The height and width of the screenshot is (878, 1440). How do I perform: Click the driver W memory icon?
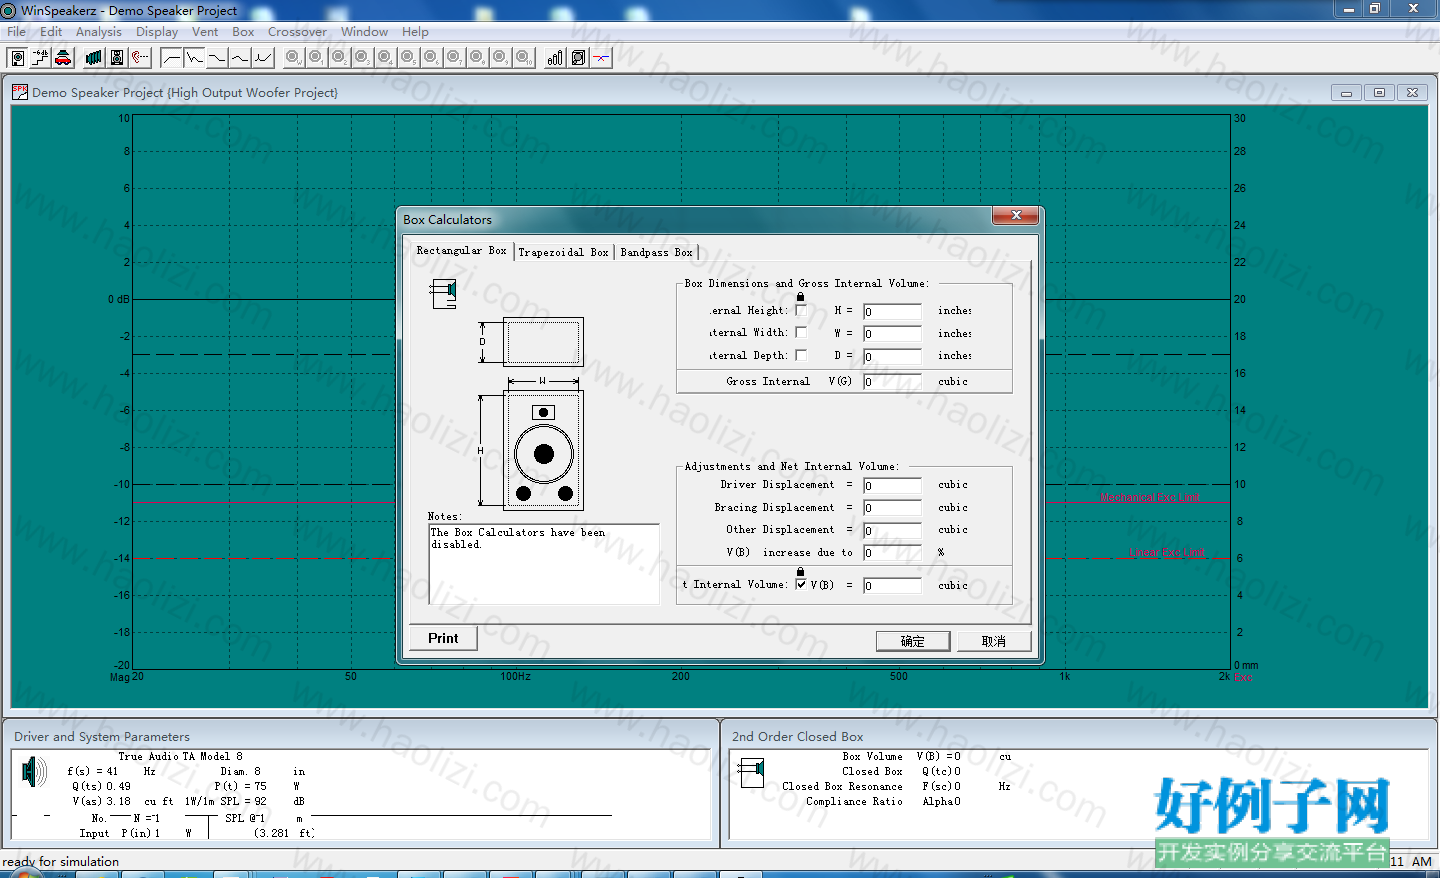(293, 57)
